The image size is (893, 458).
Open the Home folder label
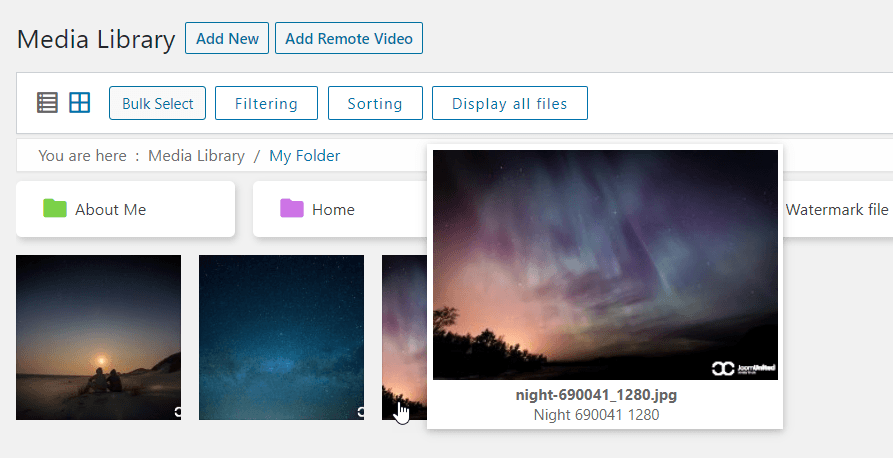(x=333, y=210)
